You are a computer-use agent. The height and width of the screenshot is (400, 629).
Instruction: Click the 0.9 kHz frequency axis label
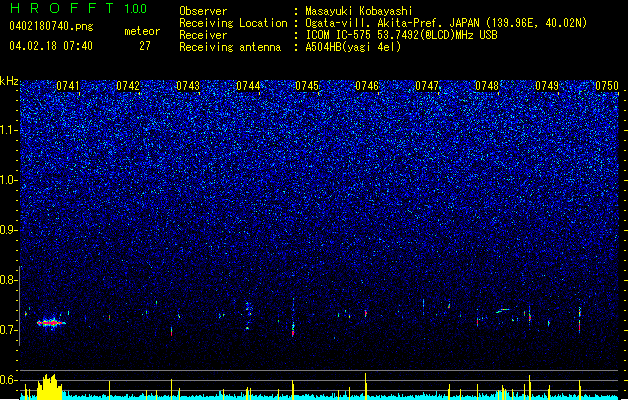[x=9, y=230]
